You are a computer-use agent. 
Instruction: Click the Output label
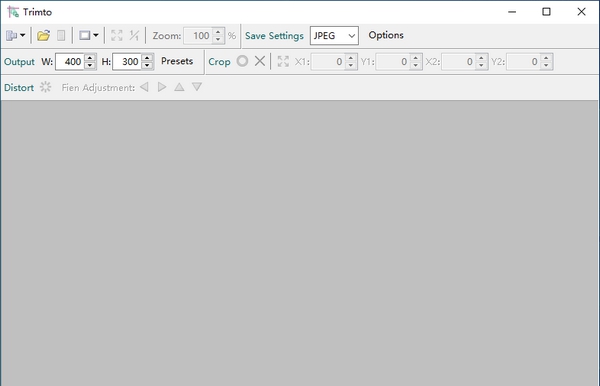(19, 62)
